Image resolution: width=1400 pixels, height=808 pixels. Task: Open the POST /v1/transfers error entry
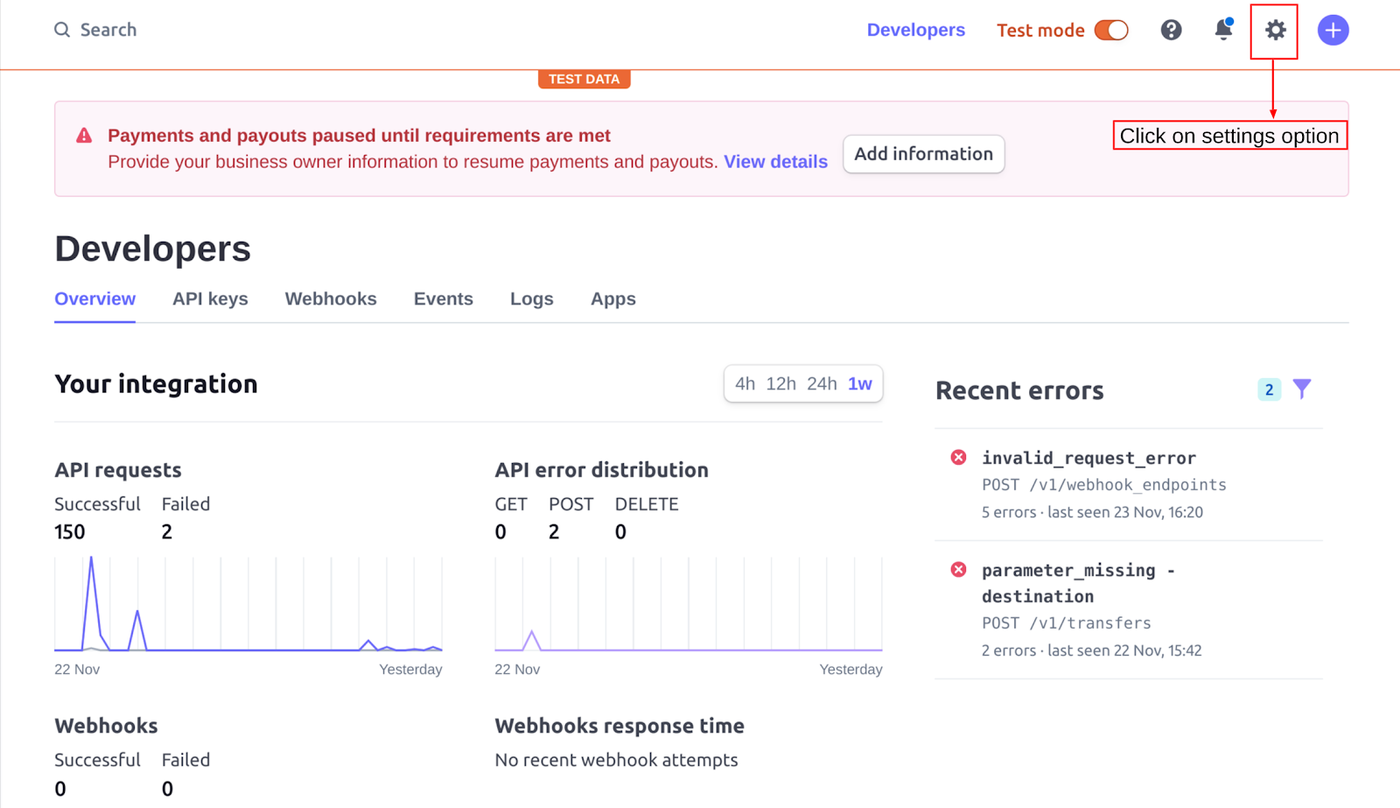1128,610
